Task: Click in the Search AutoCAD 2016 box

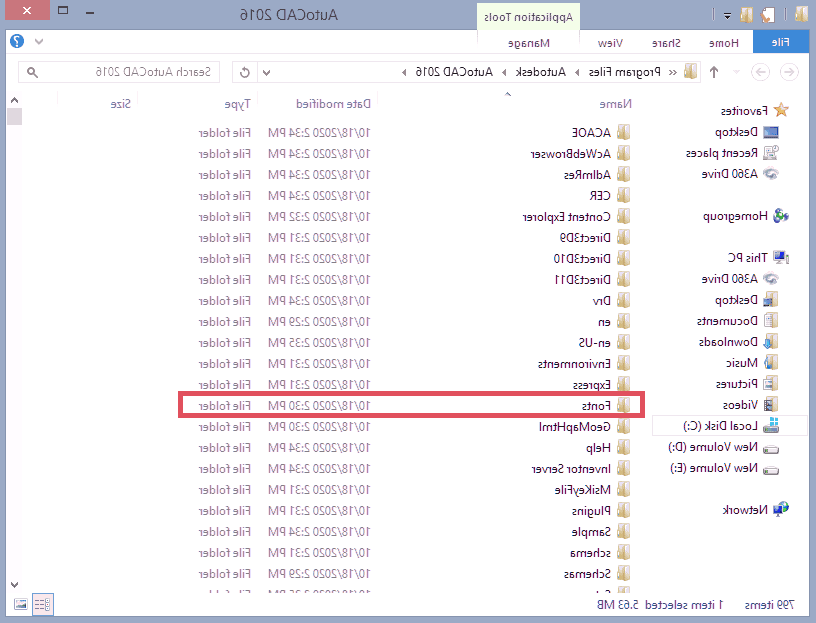Action: point(119,72)
